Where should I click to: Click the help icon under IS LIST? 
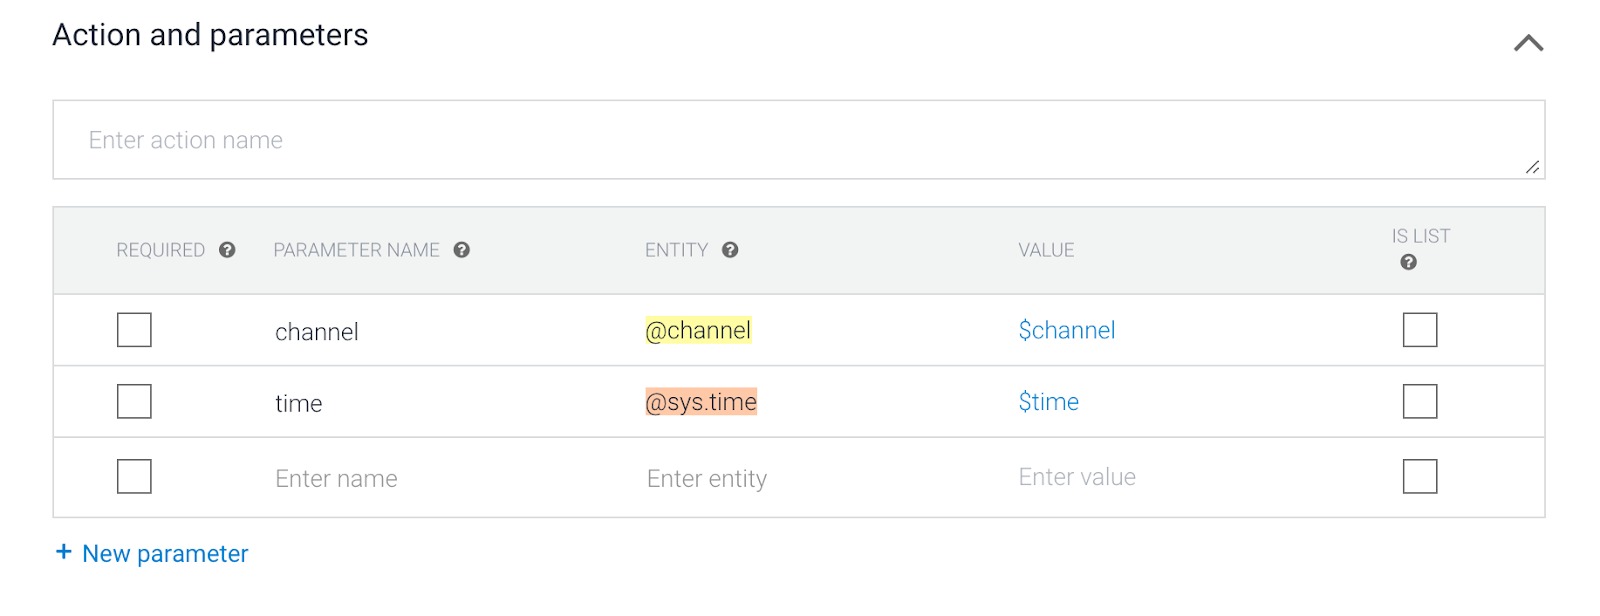[x=1408, y=262]
